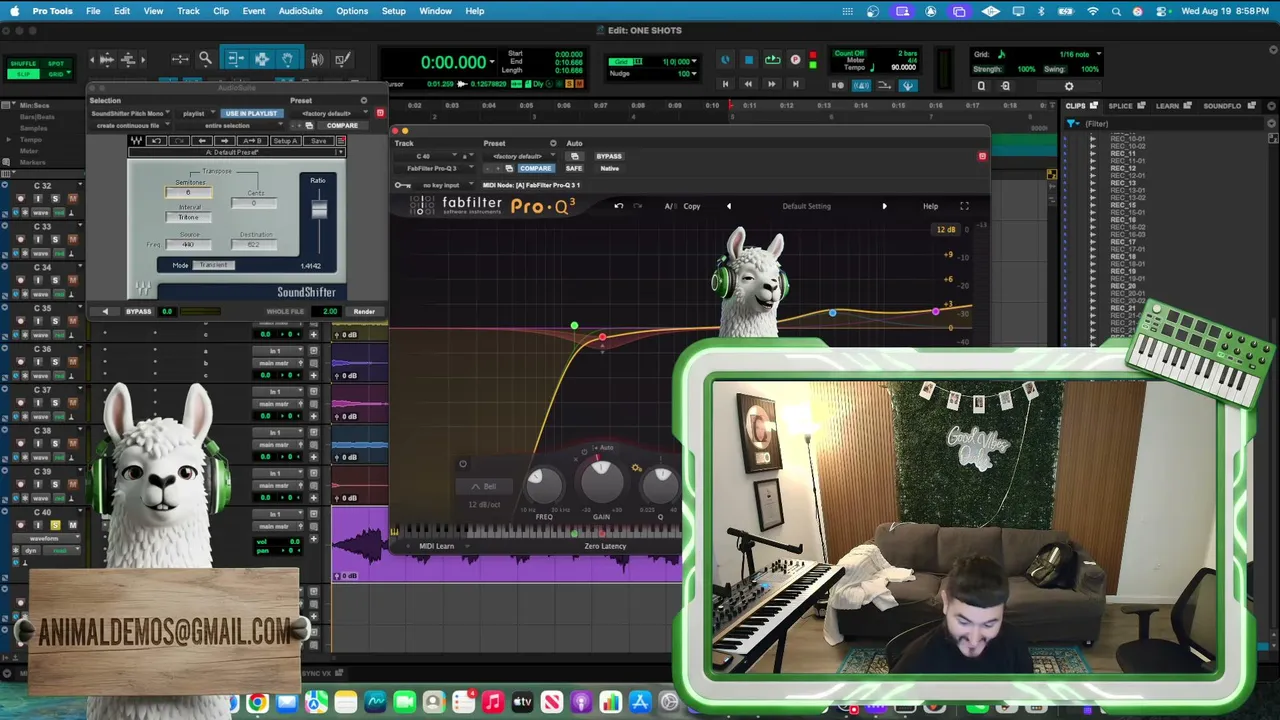The width and height of the screenshot is (1280, 720).
Task: Click the Pro-Q 3 Help button
Action: [x=930, y=206]
